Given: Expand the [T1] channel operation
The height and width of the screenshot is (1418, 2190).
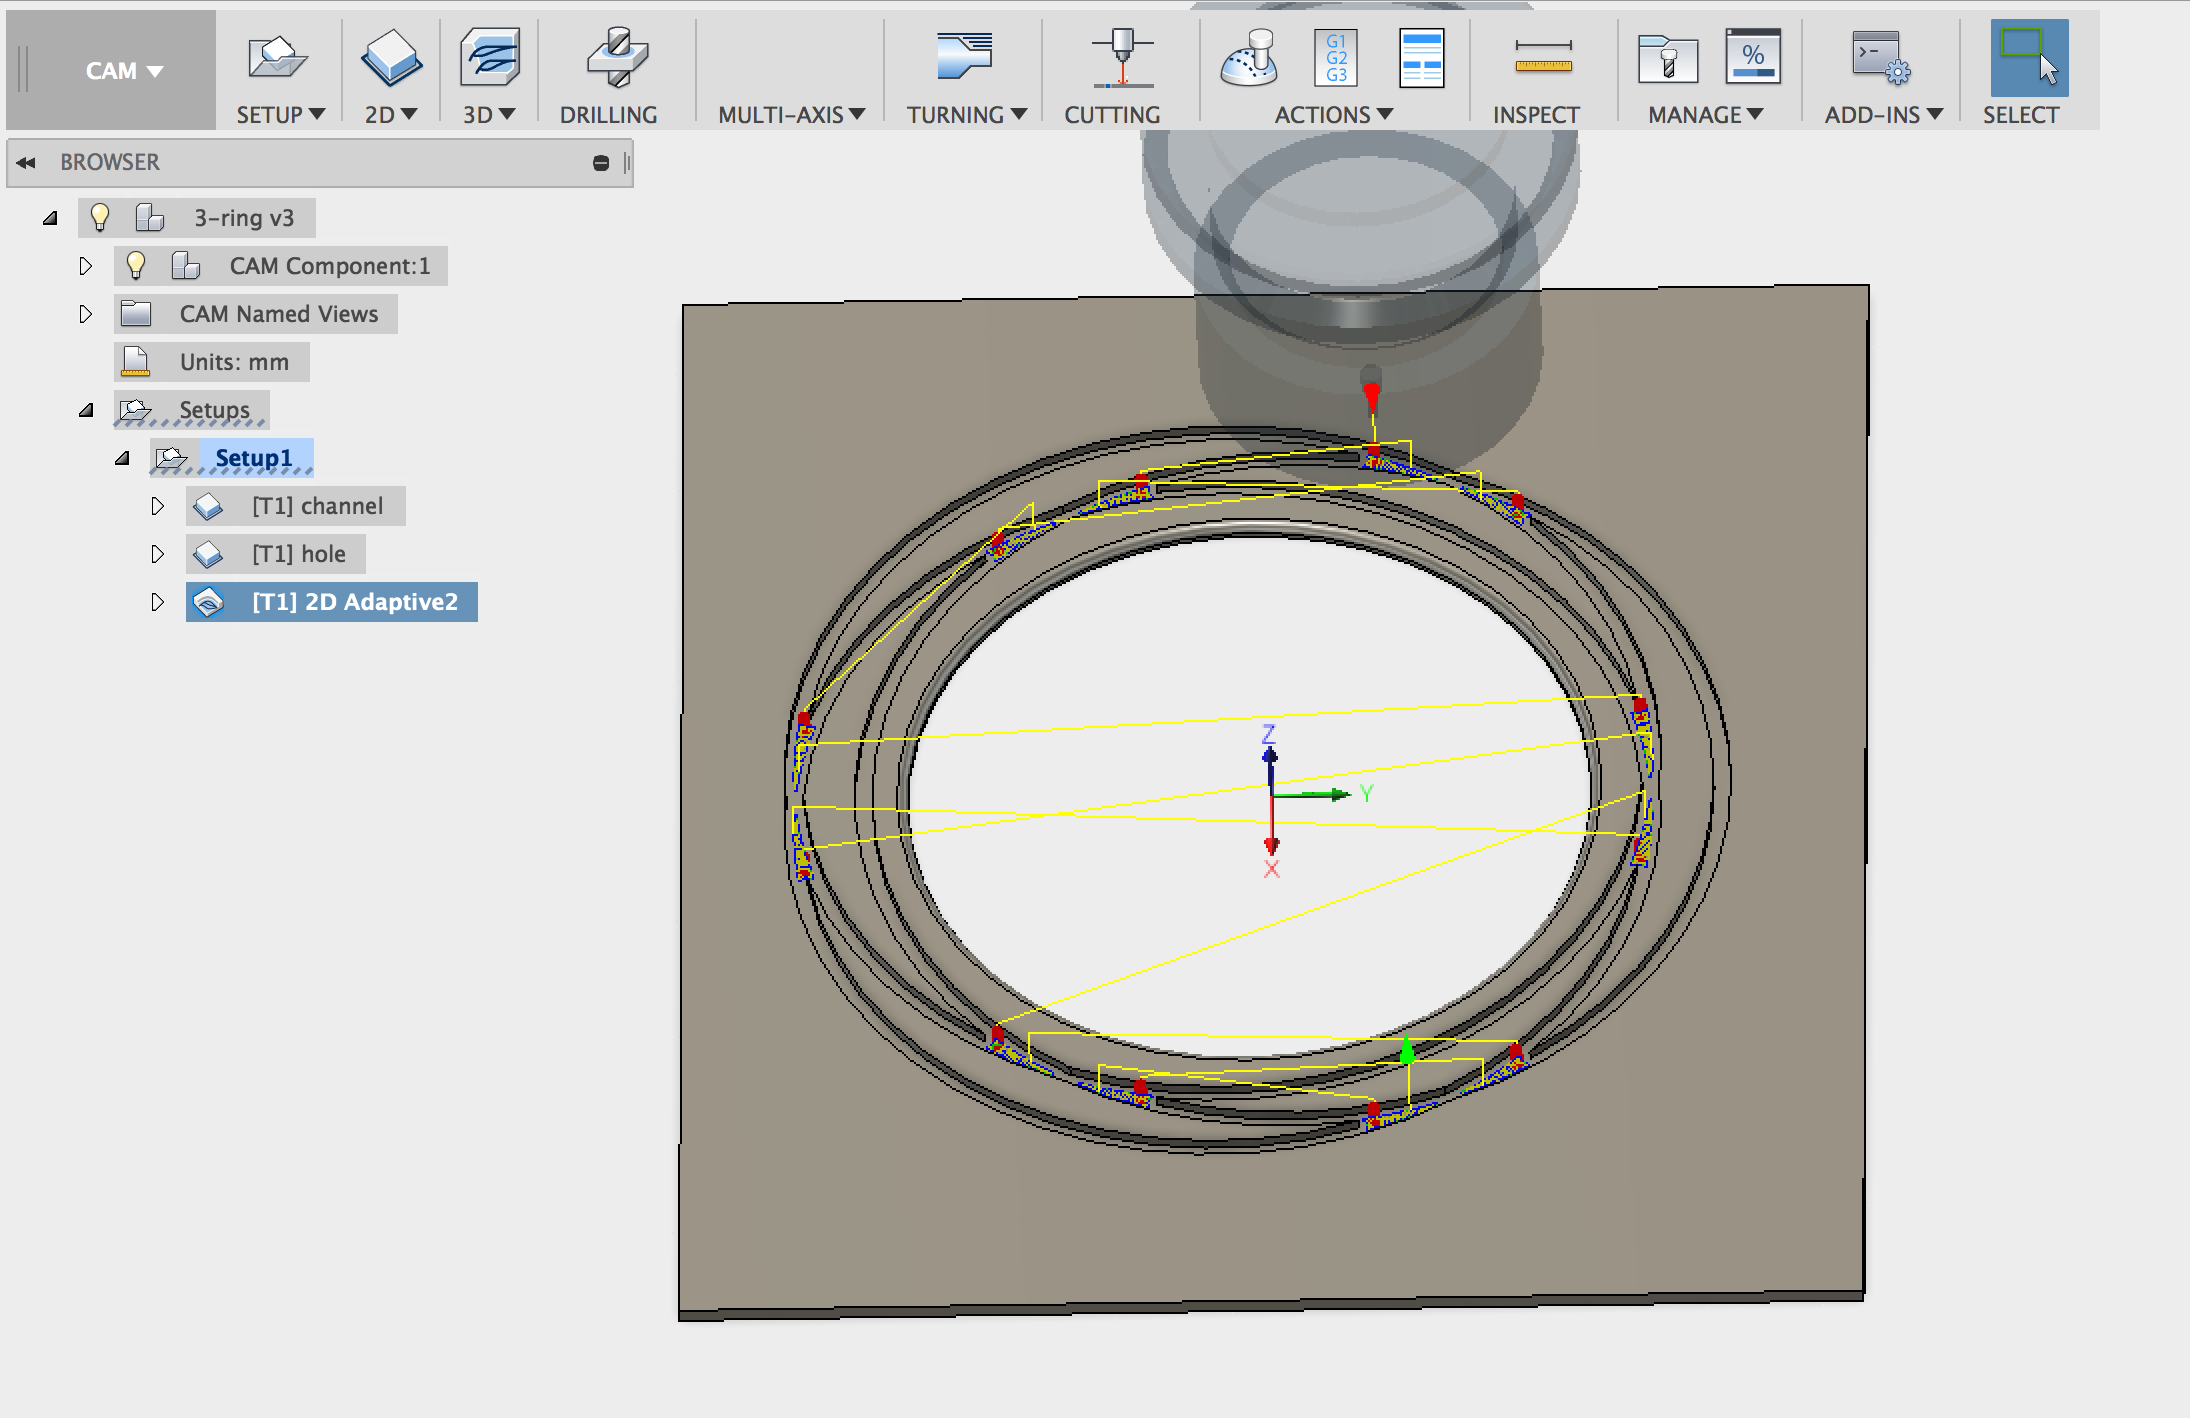Looking at the screenshot, I should pyautogui.click(x=158, y=506).
